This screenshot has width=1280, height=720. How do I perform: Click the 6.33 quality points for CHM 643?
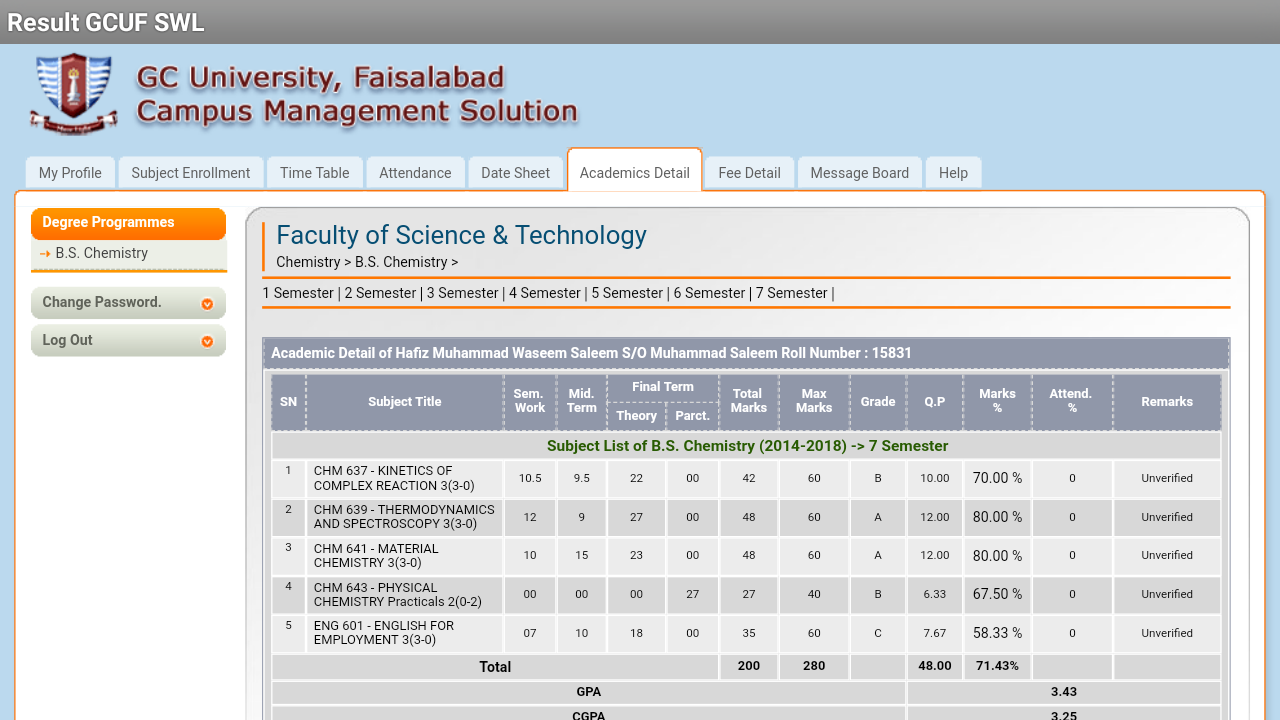[935, 594]
